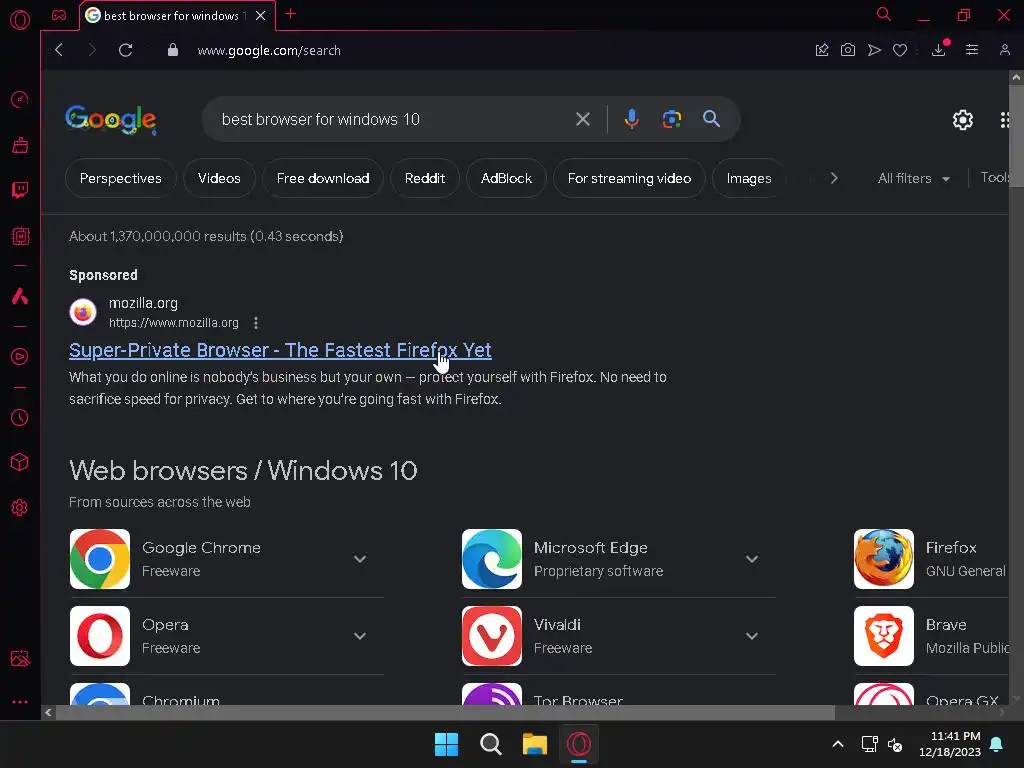This screenshot has width=1024, height=768.
Task: Select the Images filter chip
Action: pos(748,178)
